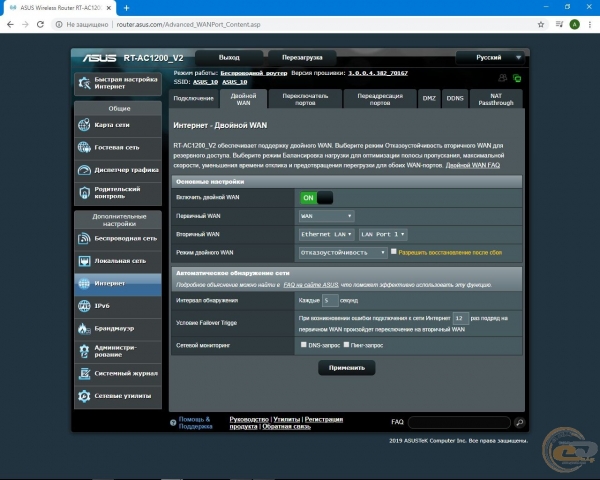Image resolution: width=600 pixels, height=480 pixels.
Task: Click the Выход logout button
Action: tap(229, 58)
